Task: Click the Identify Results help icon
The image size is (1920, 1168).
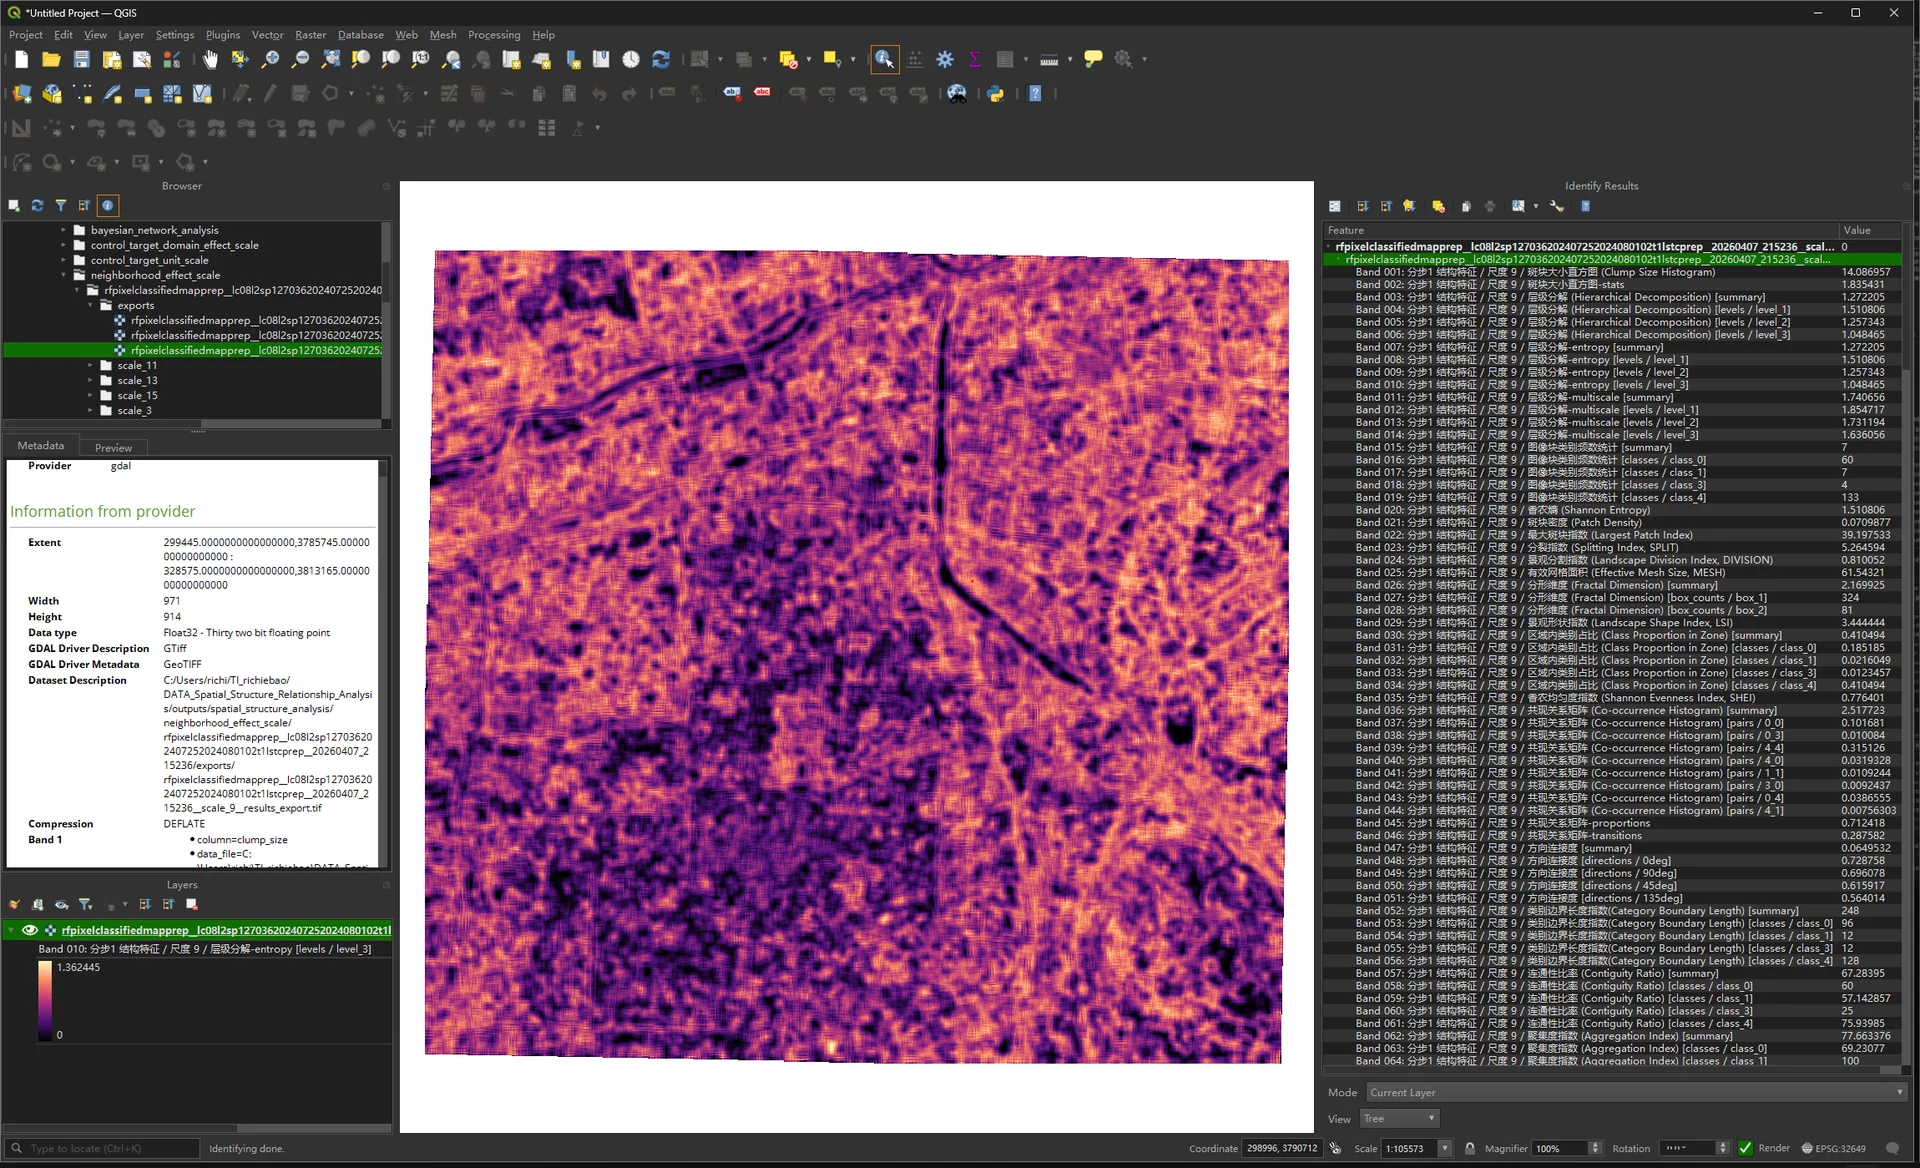Action: [1585, 207]
